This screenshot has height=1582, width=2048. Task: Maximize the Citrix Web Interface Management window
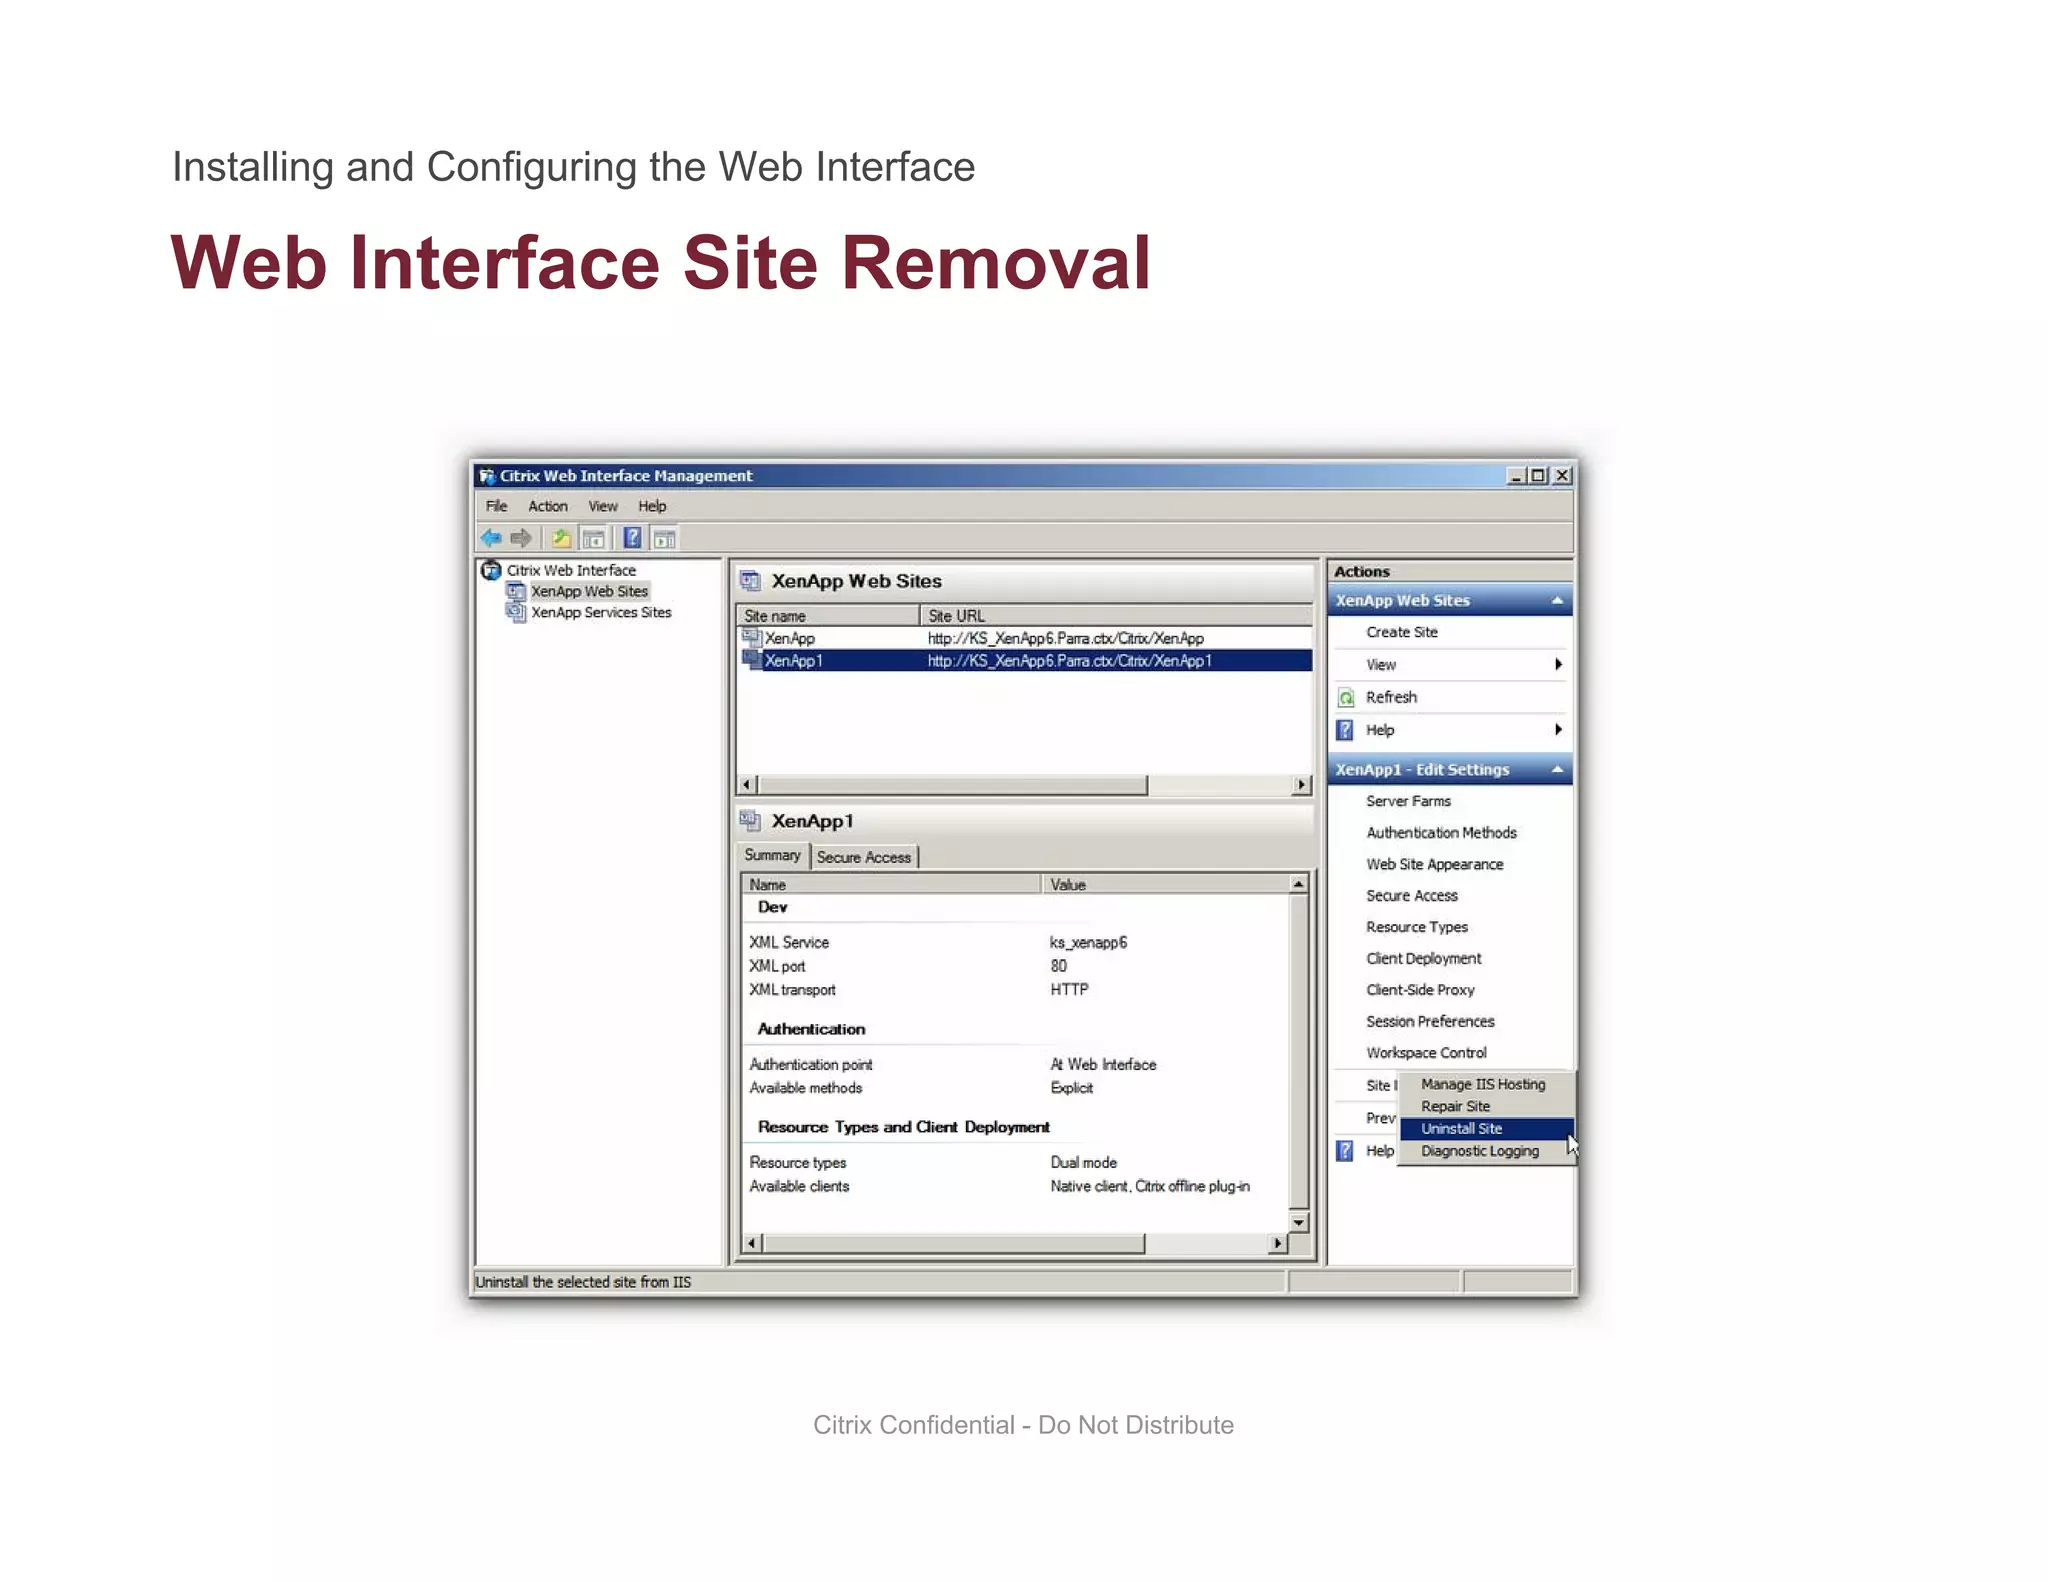pos(1538,476)
